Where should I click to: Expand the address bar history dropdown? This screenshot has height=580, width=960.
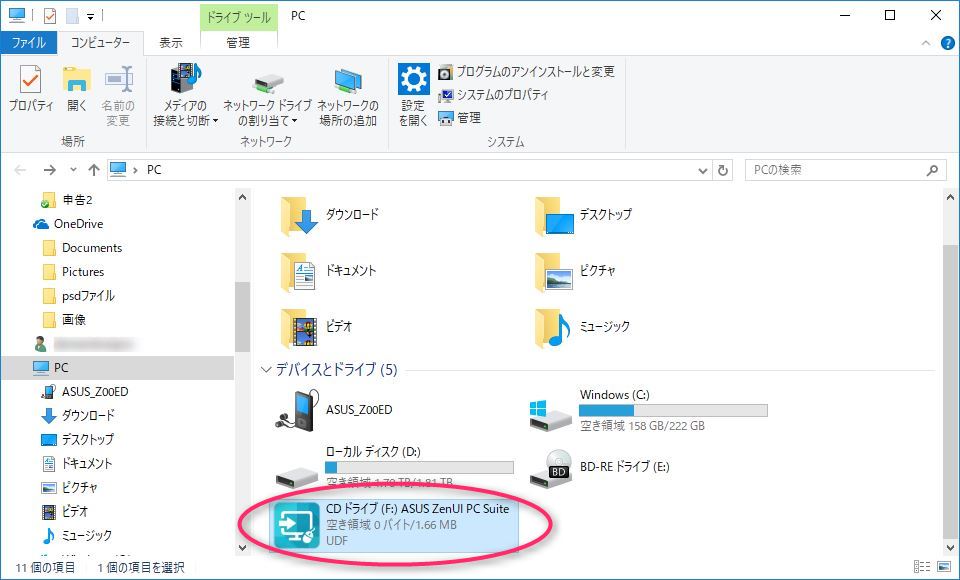(703, 170)
